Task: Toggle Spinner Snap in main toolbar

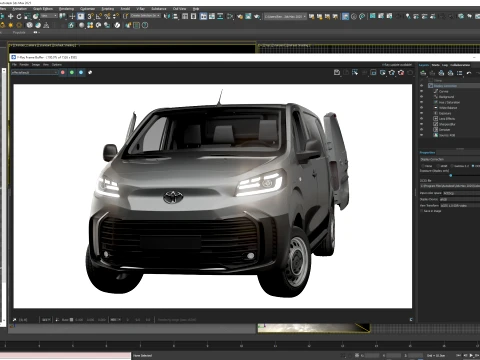Action: click(x=116, y=16)
